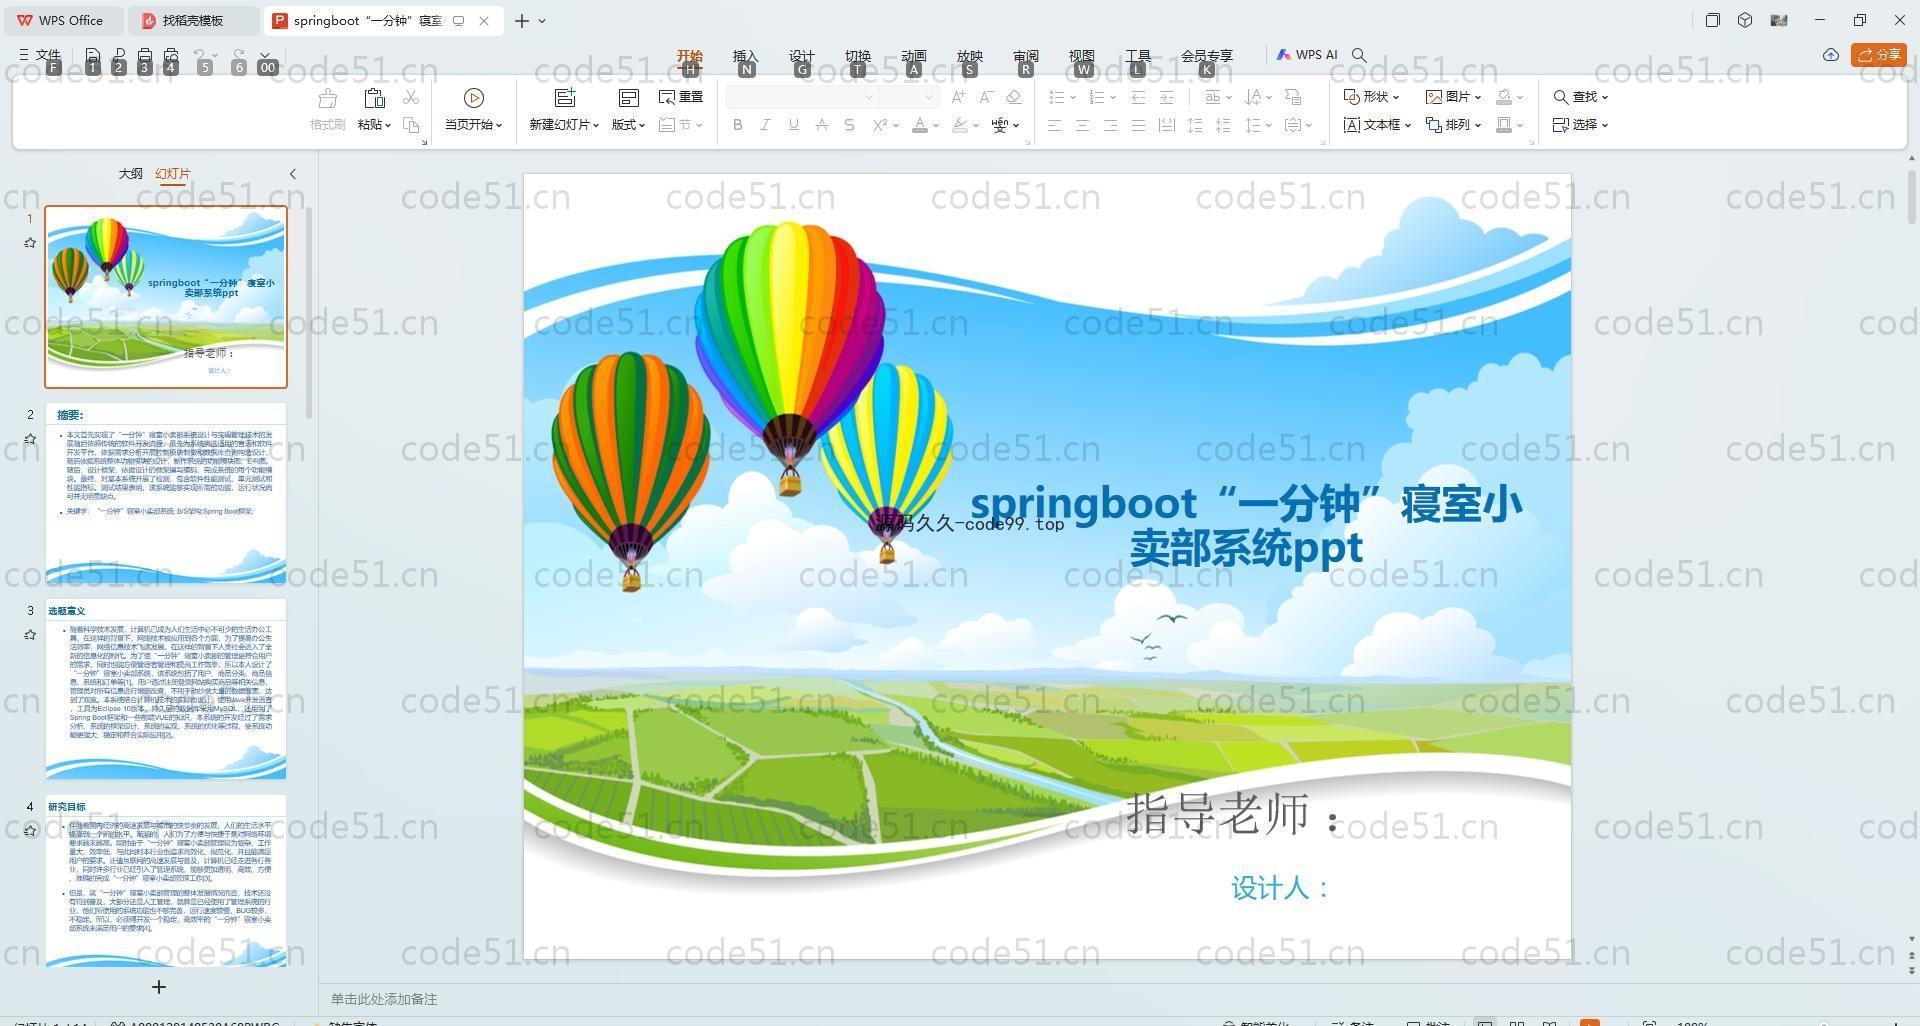Toggle Italic formatting
Screen dimensions: 1920x1026
click(x=765, y=125)
